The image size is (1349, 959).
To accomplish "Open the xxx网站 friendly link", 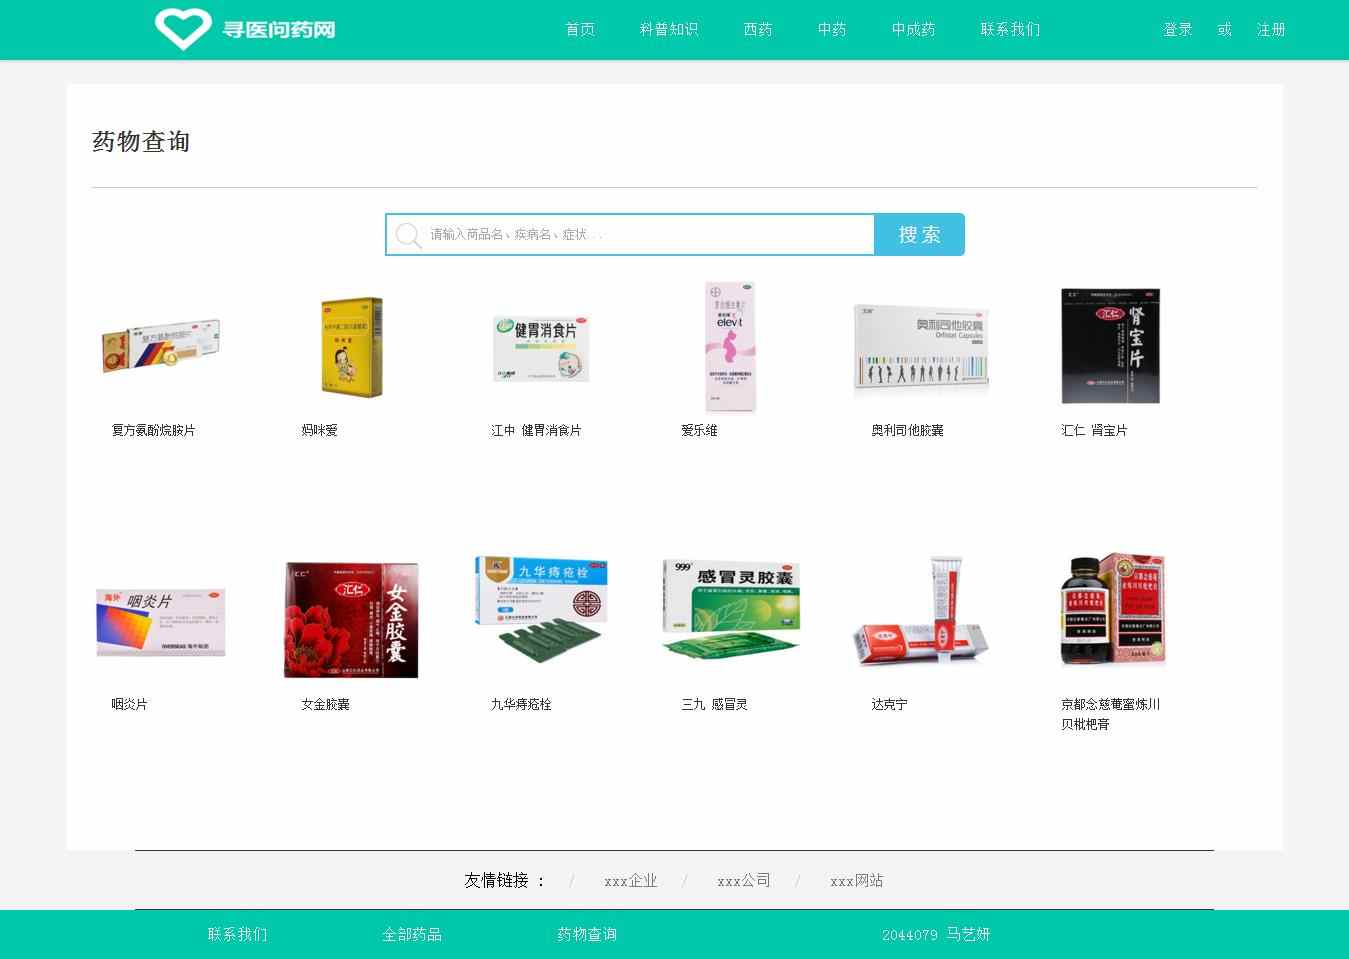I will pos(856,881).
